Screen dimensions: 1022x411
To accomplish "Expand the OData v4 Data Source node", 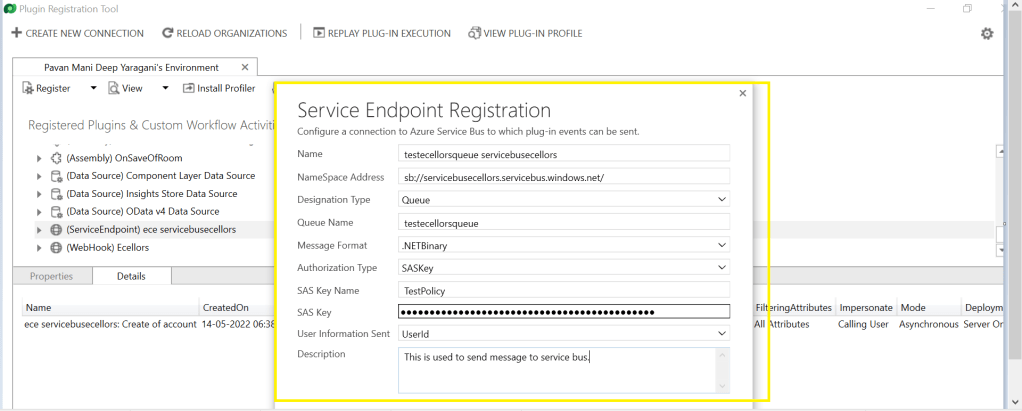I will tap(39, 212).
